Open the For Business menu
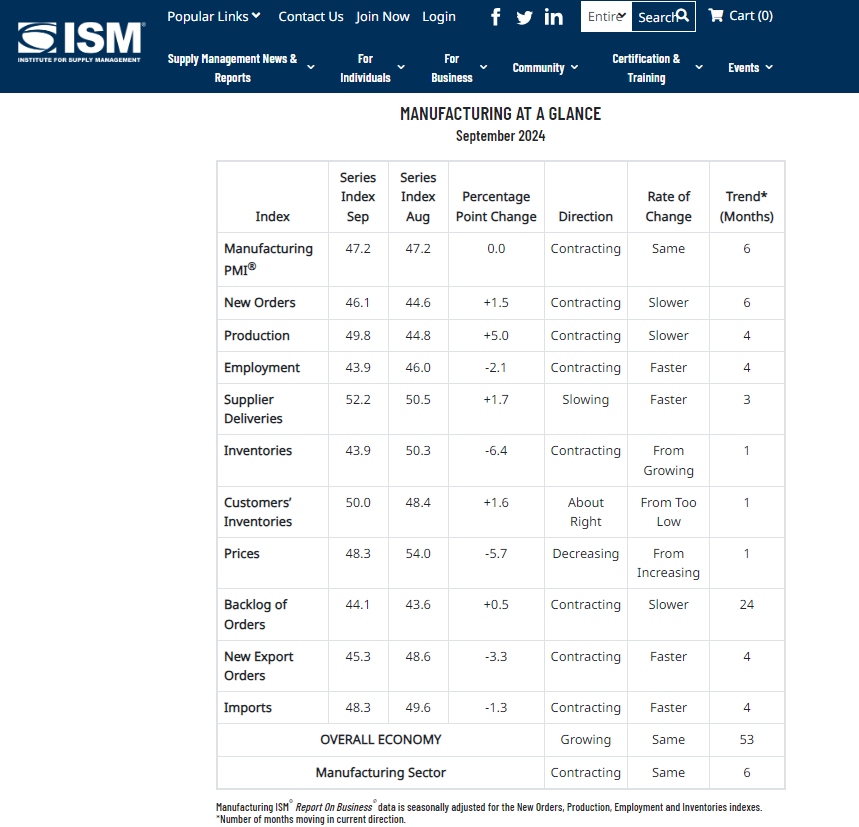The height and width of the screenshot is (827, 859). click(x=458, y=68)
